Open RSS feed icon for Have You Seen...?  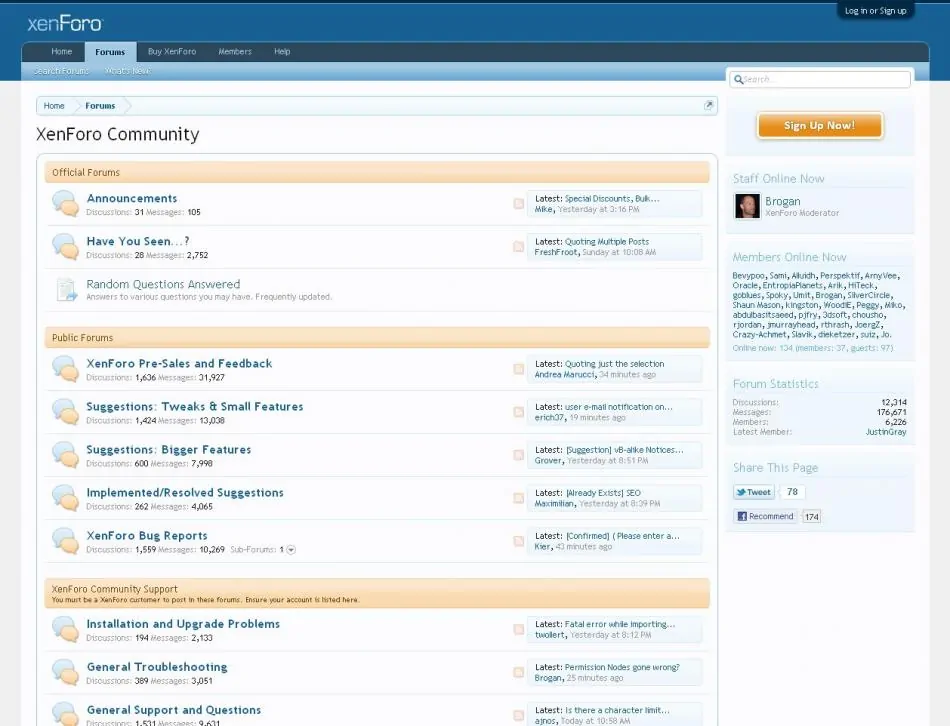[519, 247]
